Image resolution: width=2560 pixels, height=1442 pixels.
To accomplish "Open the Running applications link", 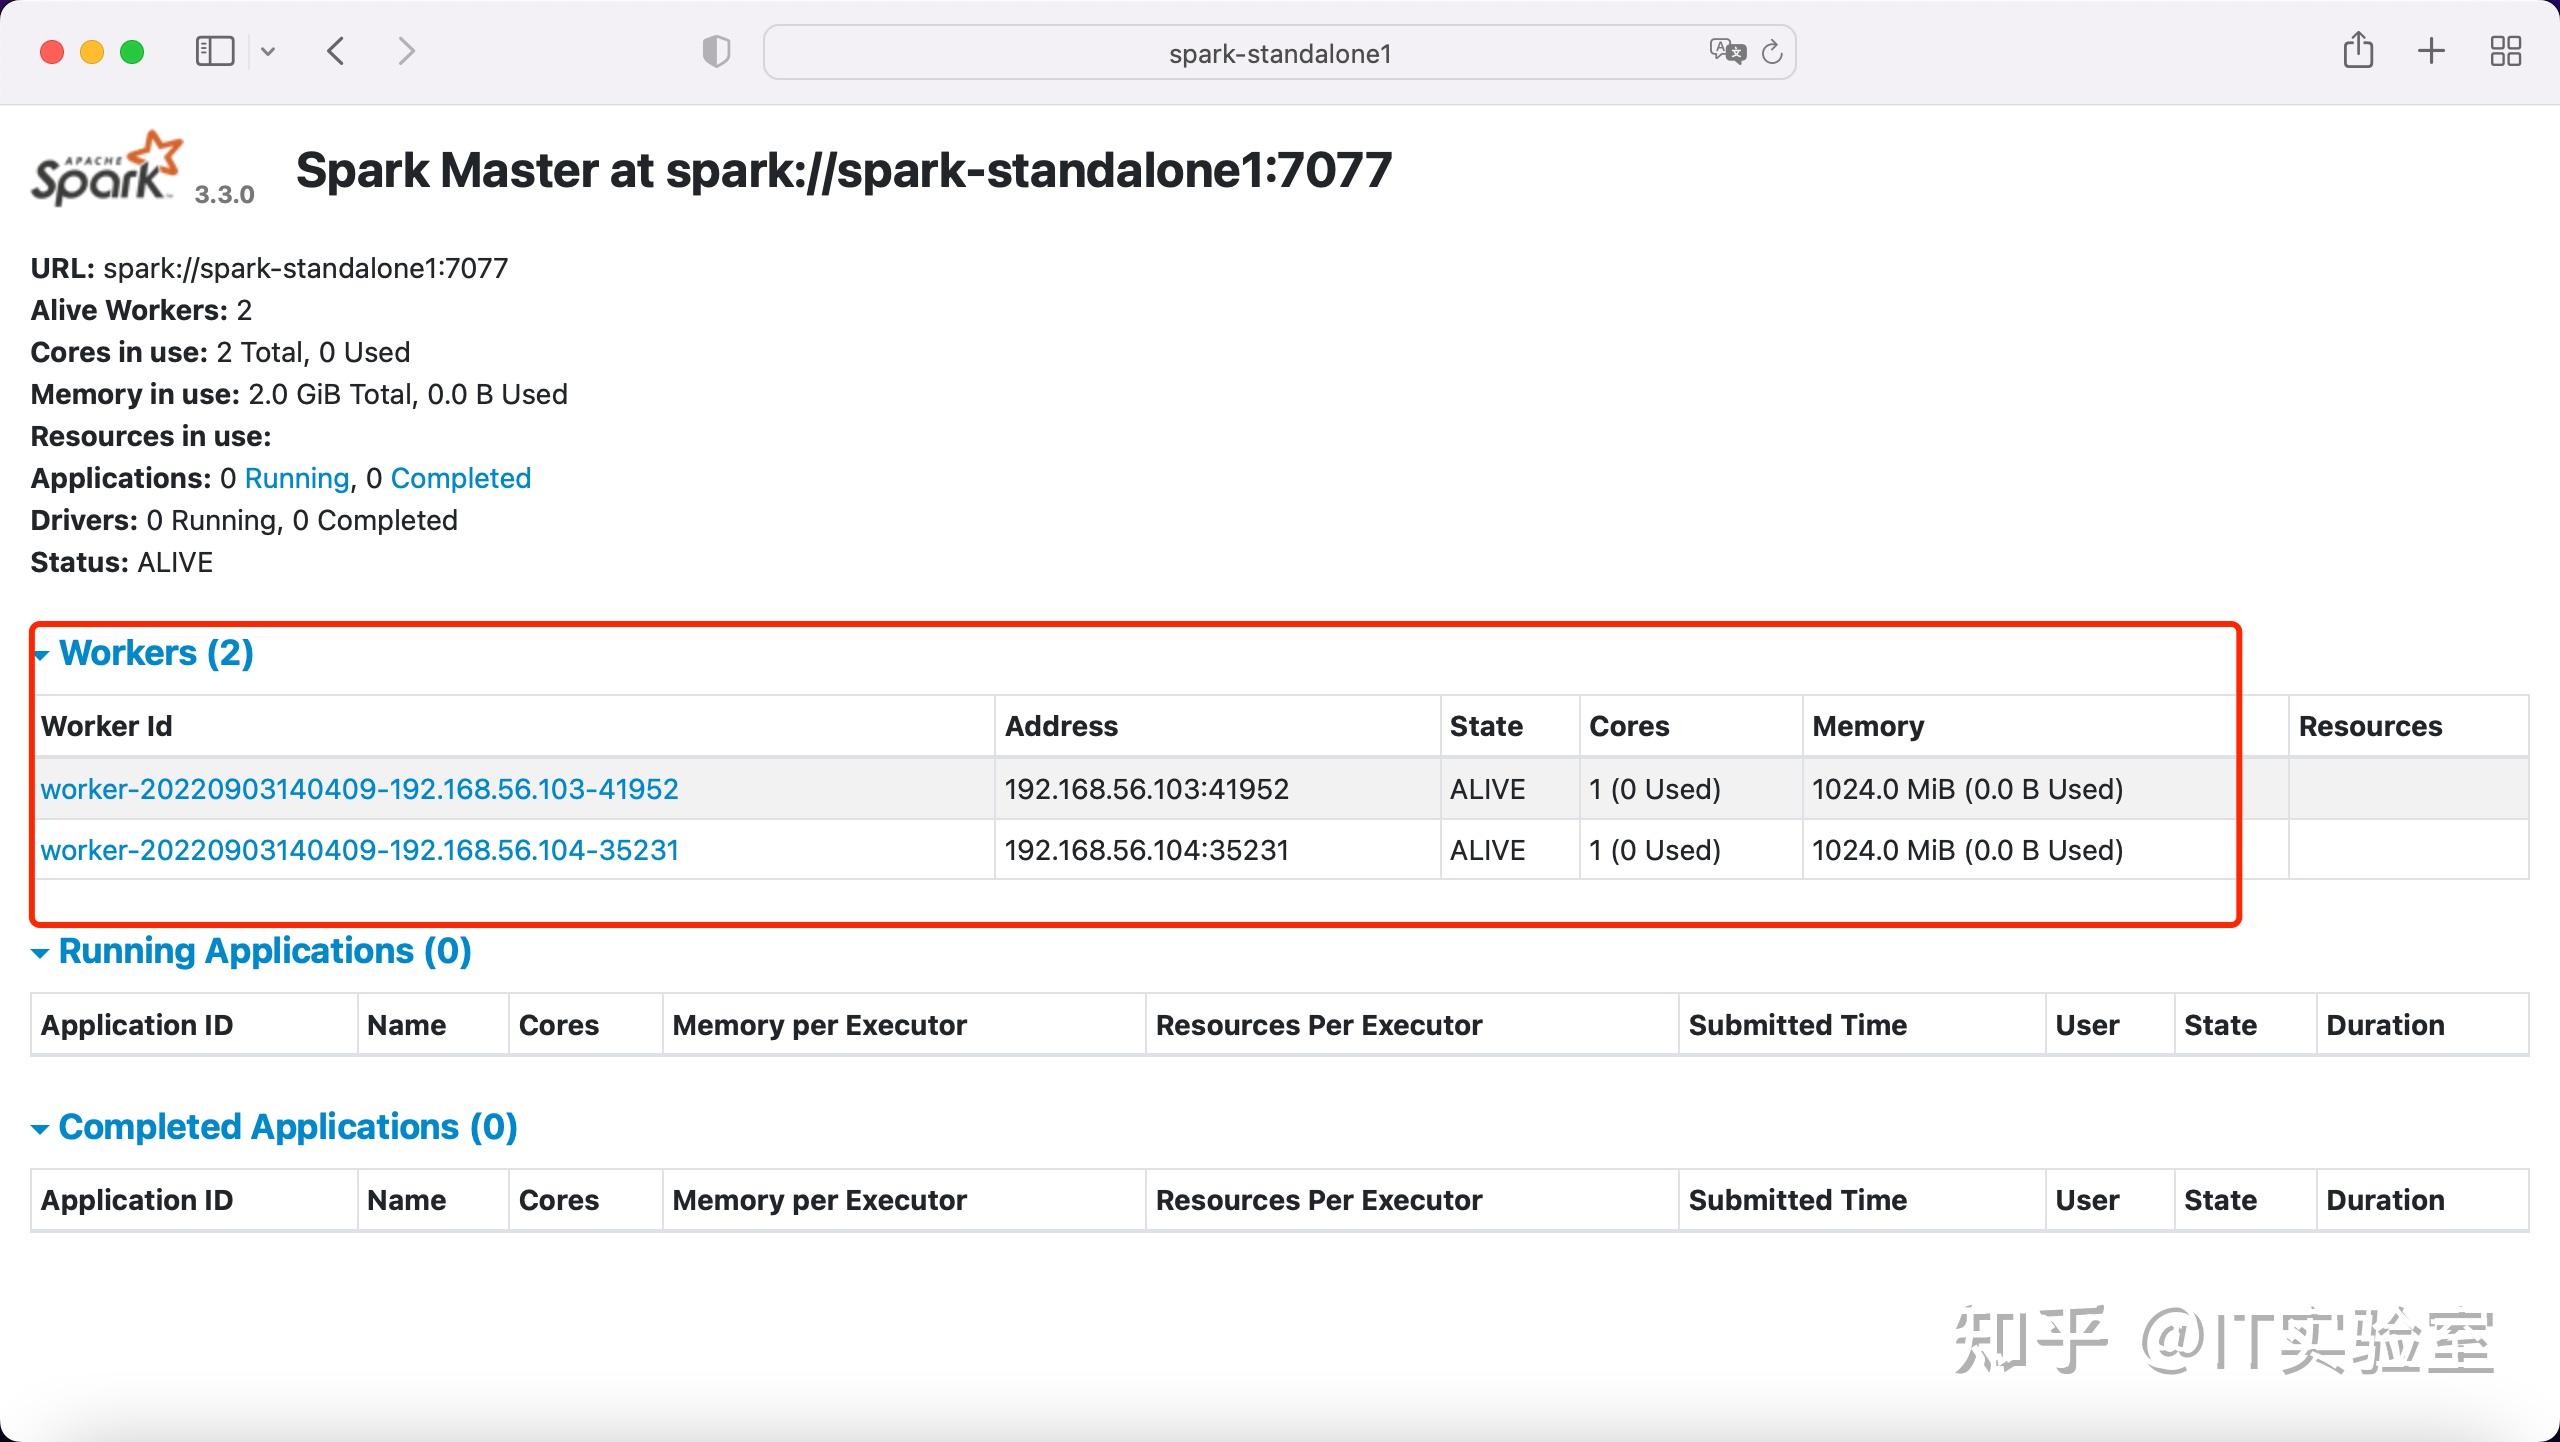I will point(297,478).
